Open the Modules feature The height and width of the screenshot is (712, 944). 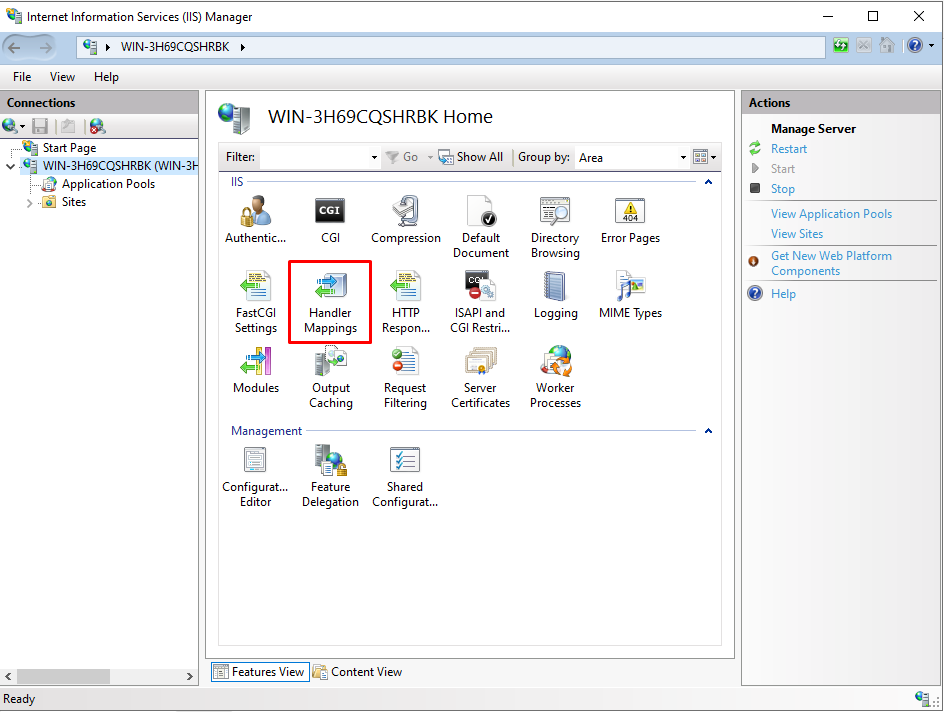tap(256, 370)
